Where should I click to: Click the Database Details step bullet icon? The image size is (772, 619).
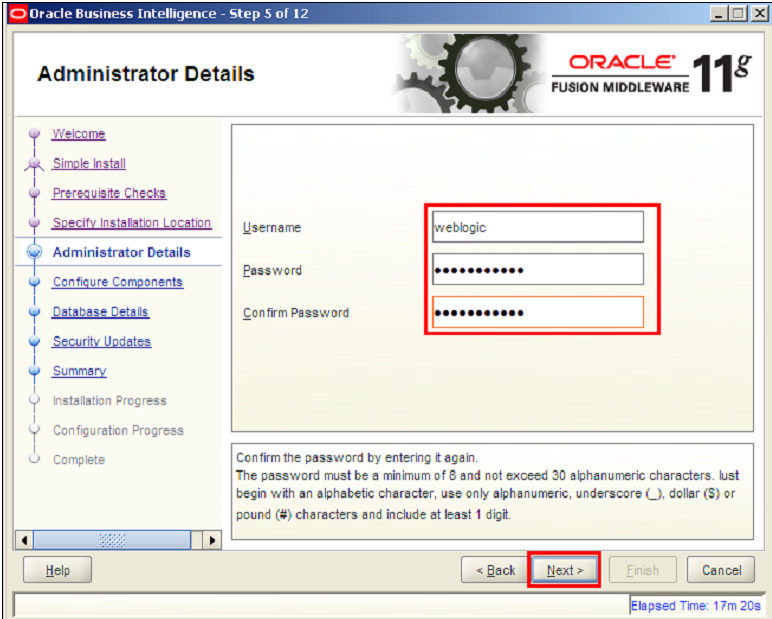(34, 311)
